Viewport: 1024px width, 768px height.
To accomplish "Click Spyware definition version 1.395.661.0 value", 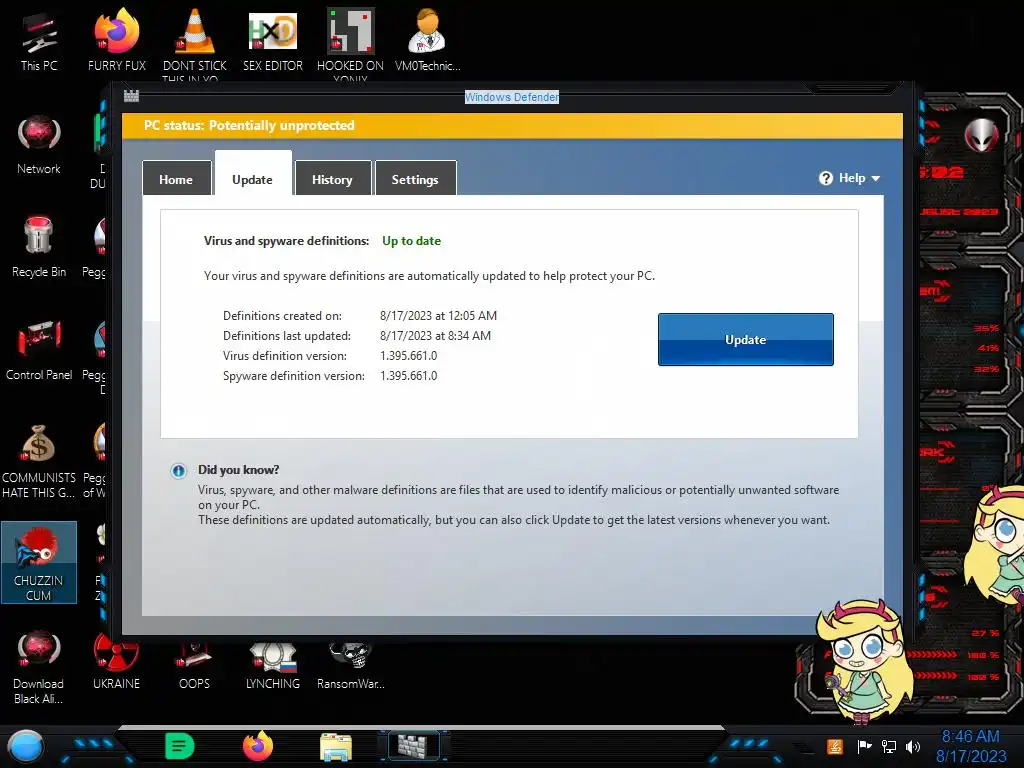I will 409,376.
